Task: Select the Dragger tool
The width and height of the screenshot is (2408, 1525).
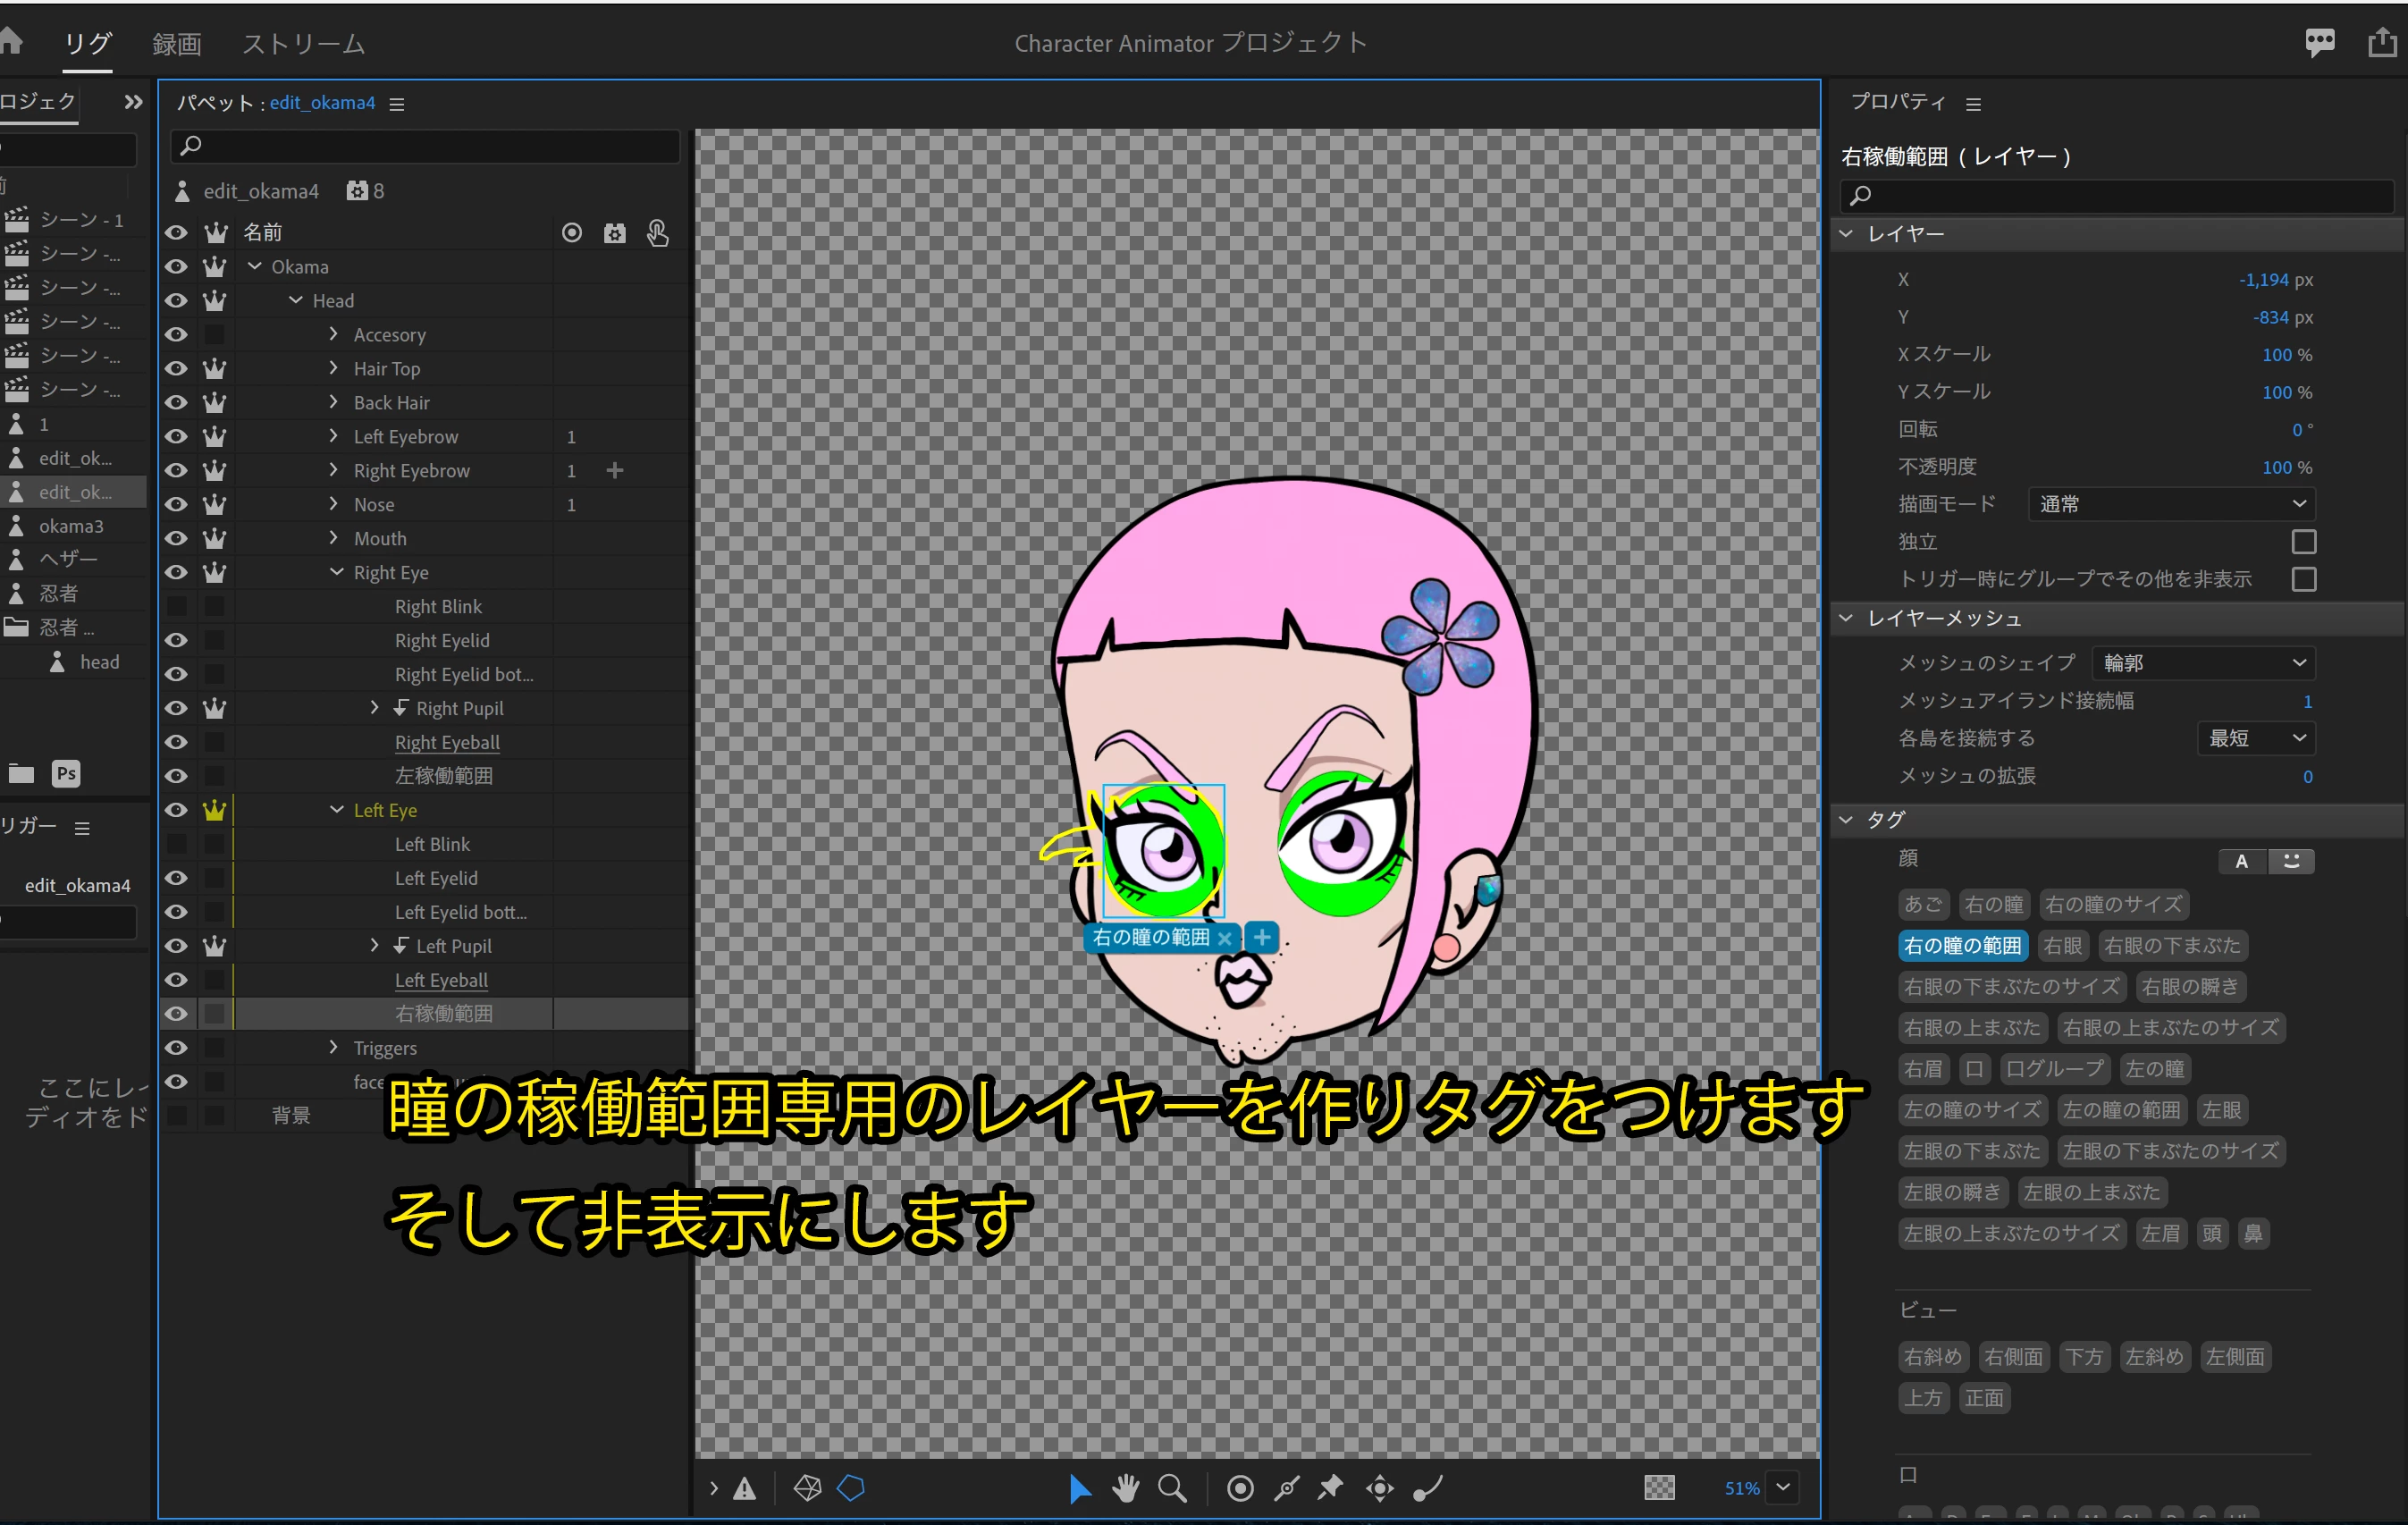Action: coord(1380,1488)
